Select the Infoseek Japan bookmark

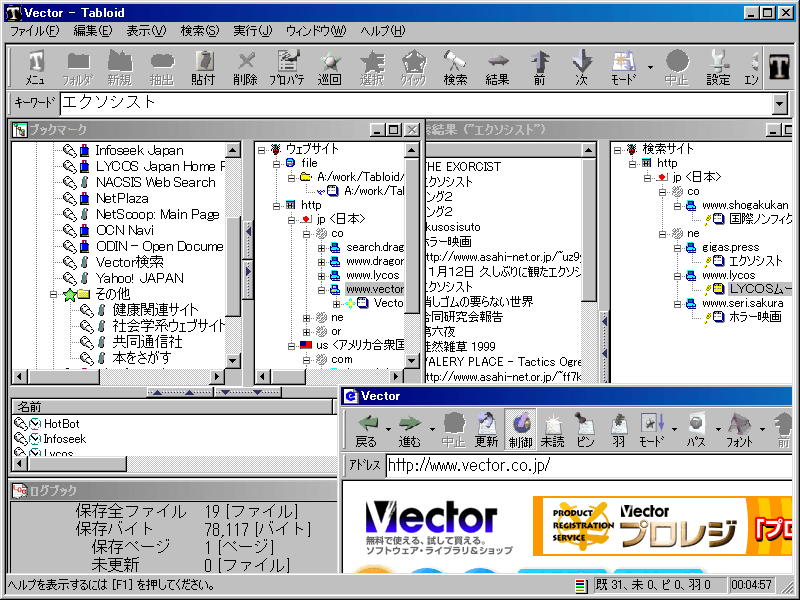[x=139, y=151]
